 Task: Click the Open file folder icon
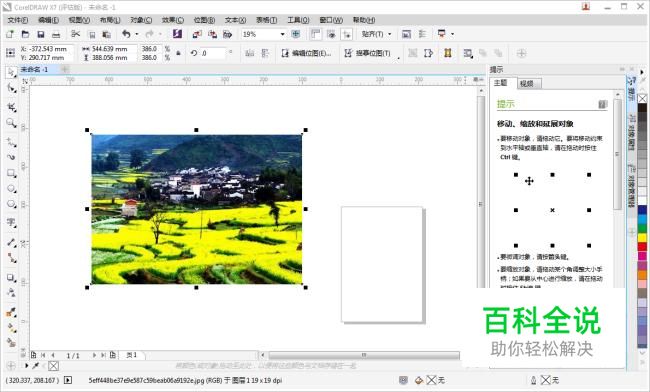click(25, 34)
